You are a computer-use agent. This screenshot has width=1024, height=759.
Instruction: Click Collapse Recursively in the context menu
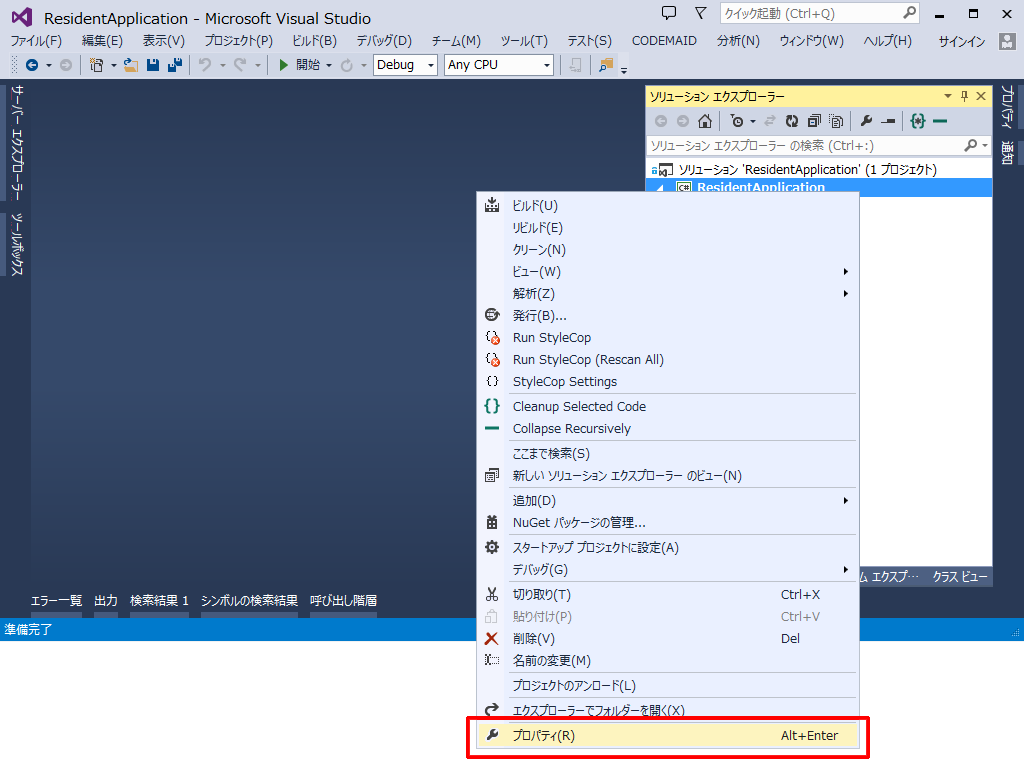(x=667, y=428)
